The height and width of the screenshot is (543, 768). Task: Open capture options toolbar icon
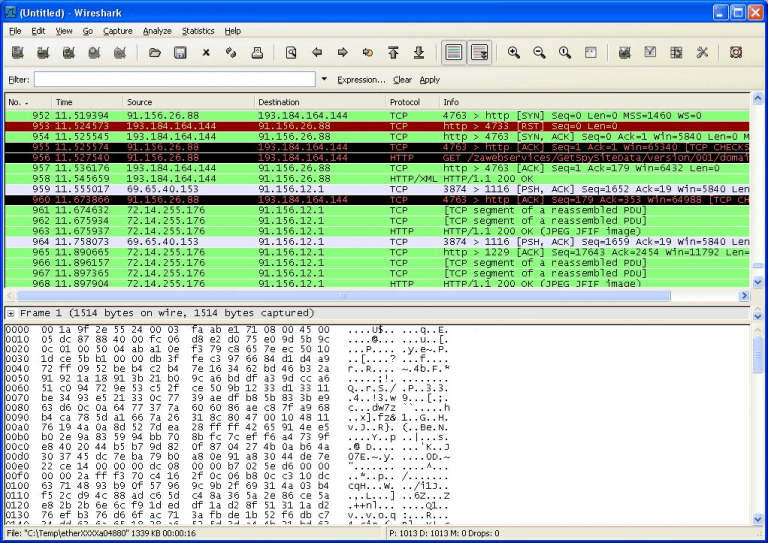tap(43, 52)
